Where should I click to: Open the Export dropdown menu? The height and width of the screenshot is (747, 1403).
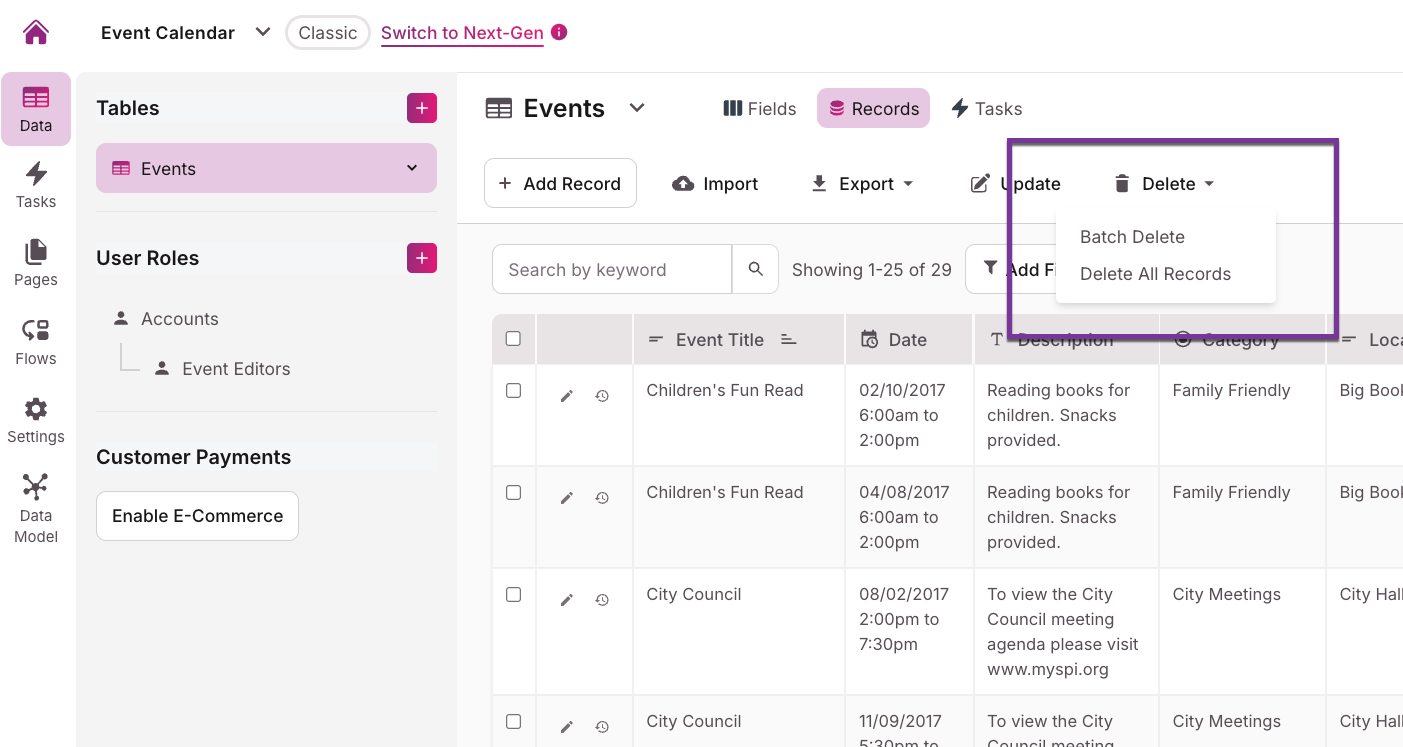click(x=862, y=184)
